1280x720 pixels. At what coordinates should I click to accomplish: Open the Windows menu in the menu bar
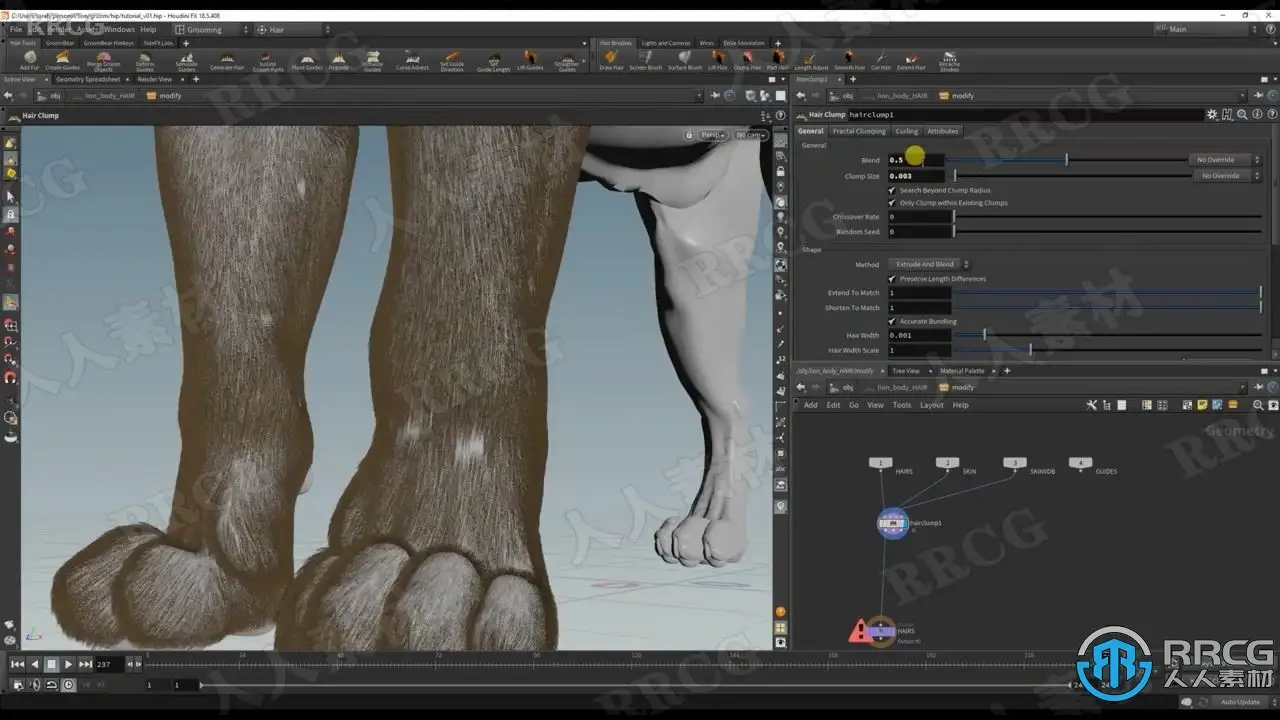tap(118, 30)
